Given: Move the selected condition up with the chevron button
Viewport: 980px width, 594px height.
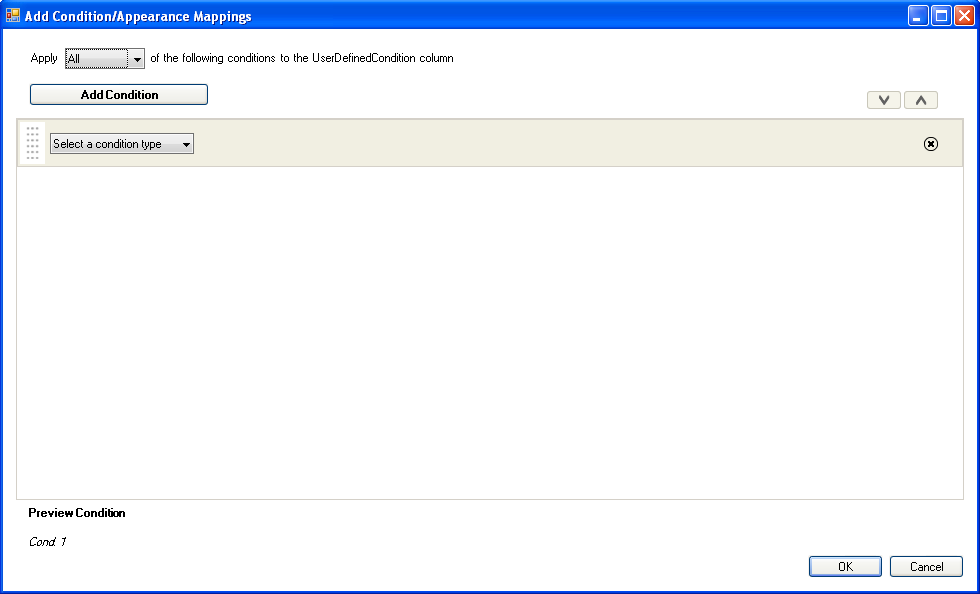Looking at the screenshot, I should point(920,99).
